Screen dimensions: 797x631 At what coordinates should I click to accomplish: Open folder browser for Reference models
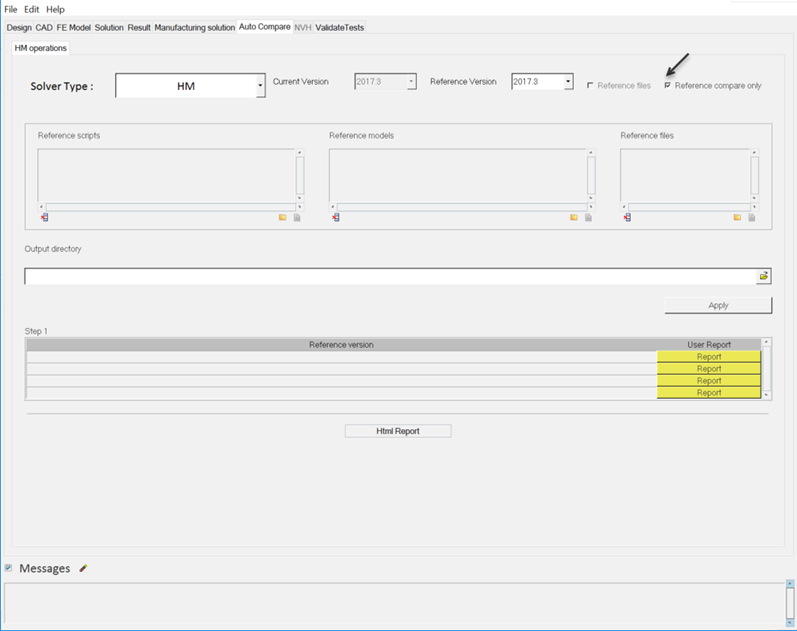[574, 217]
